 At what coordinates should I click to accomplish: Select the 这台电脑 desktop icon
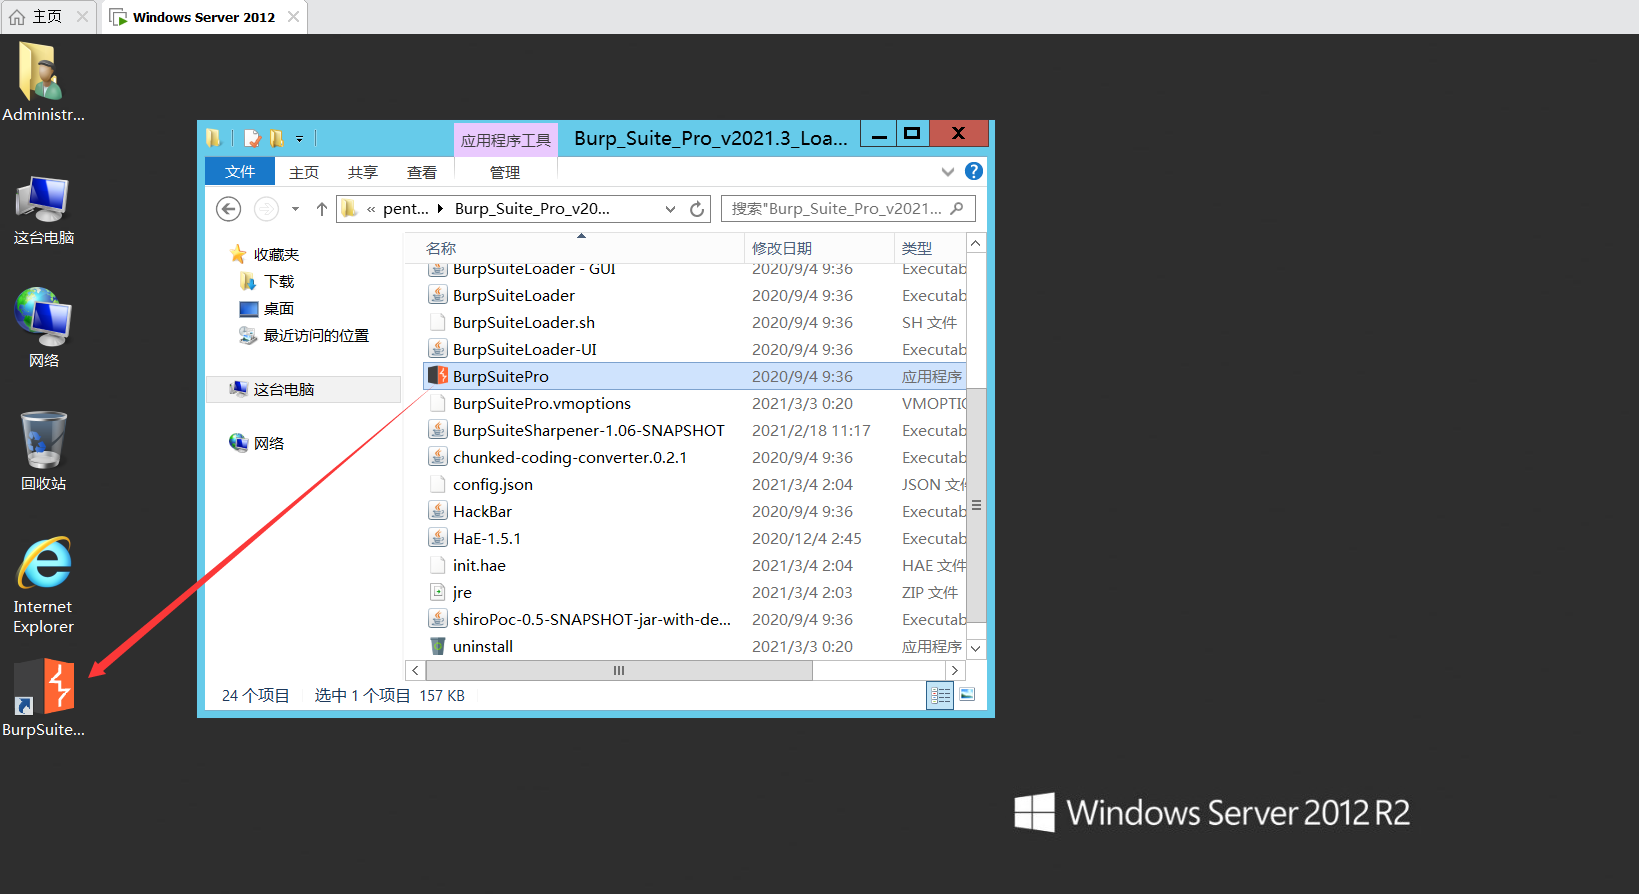click(43, 199)
